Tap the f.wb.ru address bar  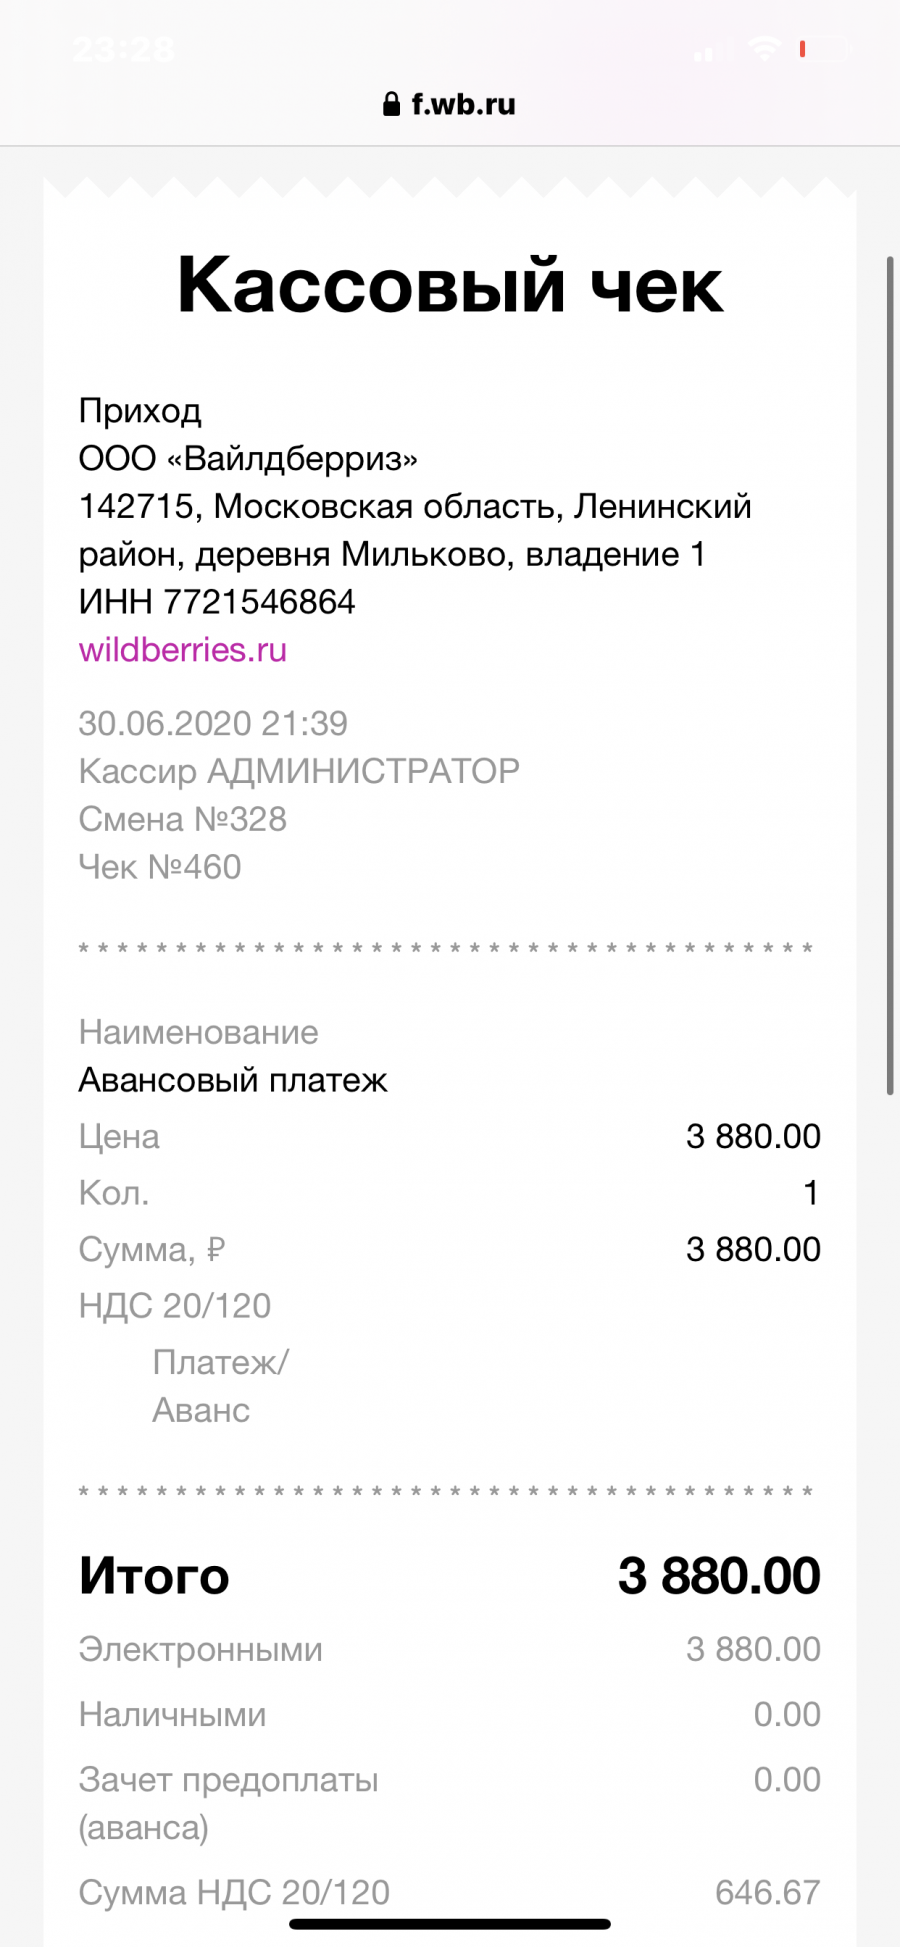pyautogui.click(x=450, y=104)
